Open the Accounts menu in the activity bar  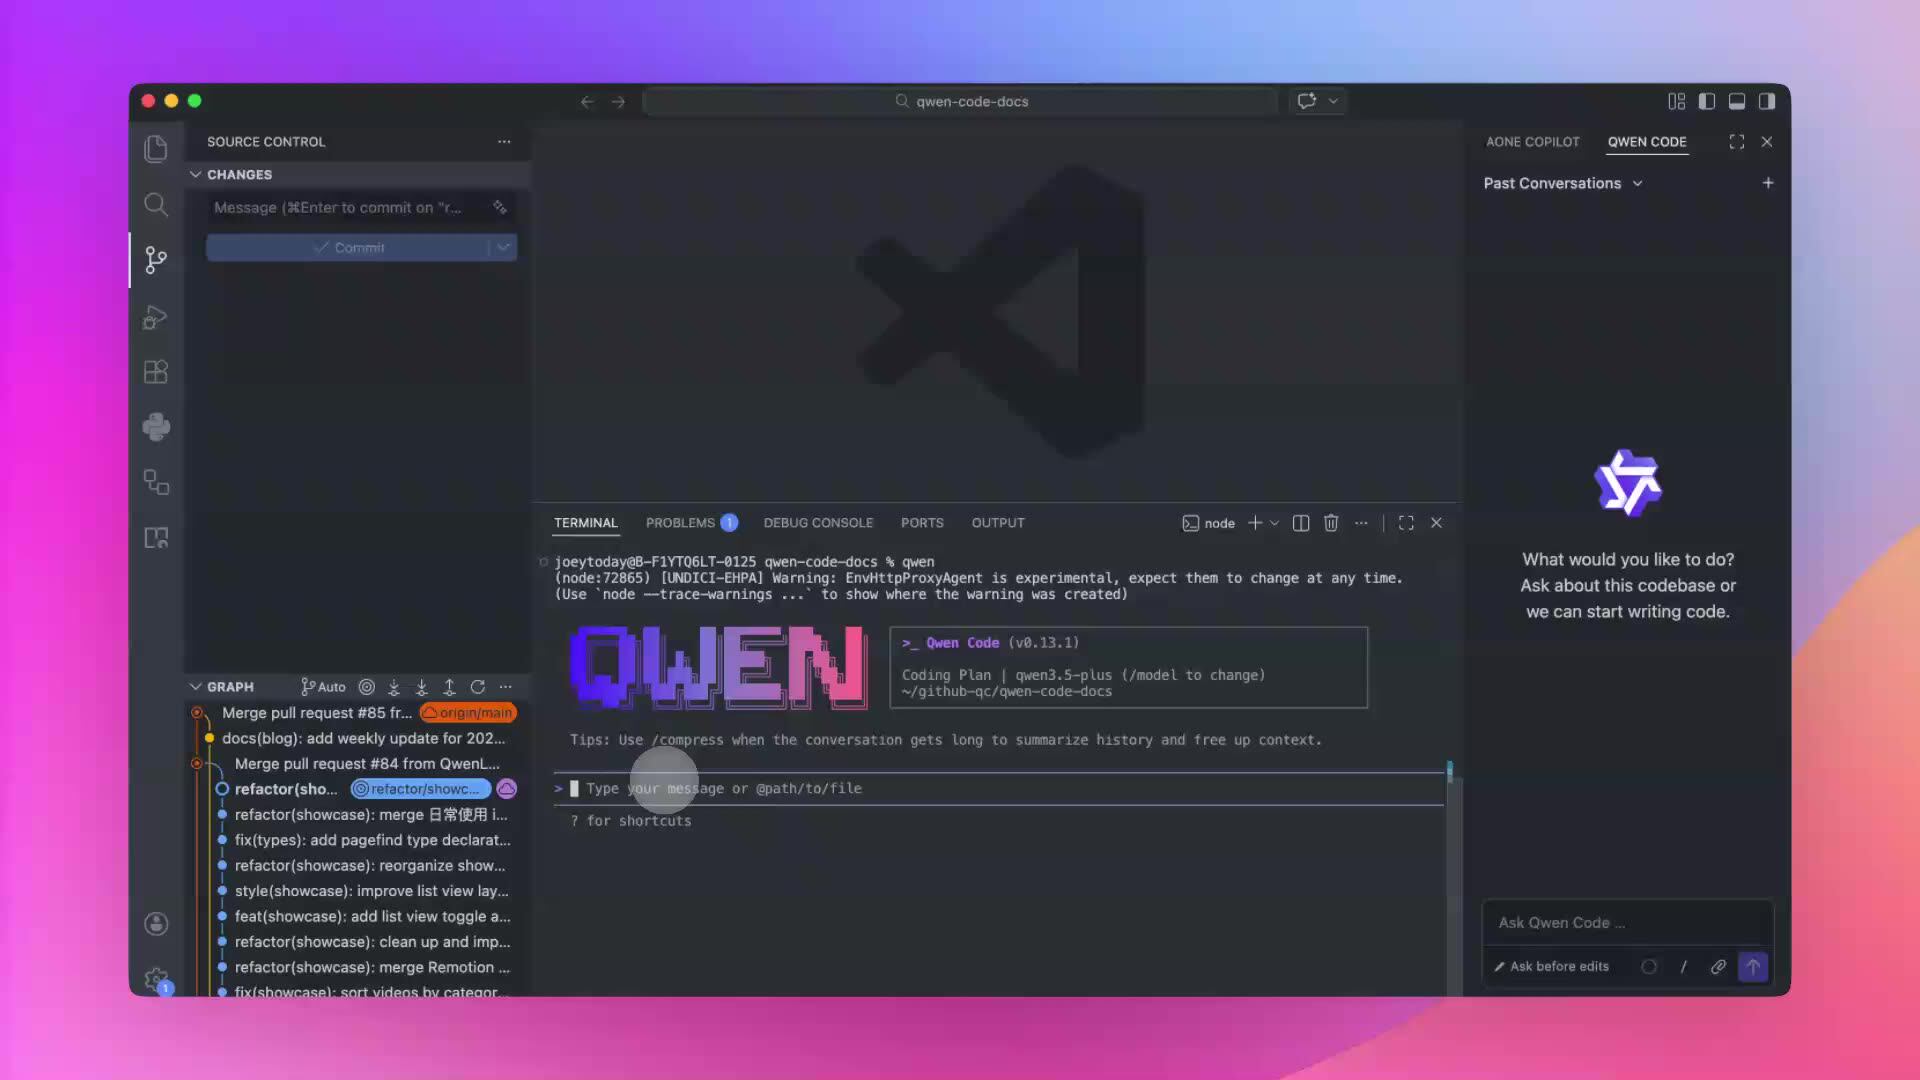point(156,924)
